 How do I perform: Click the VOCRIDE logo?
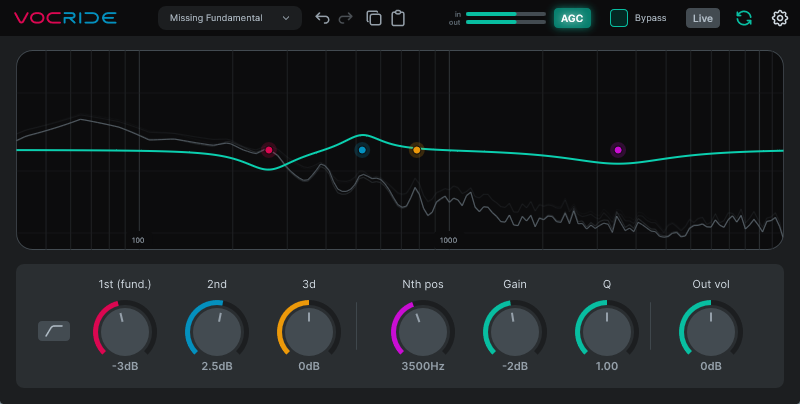pos(65,18)
